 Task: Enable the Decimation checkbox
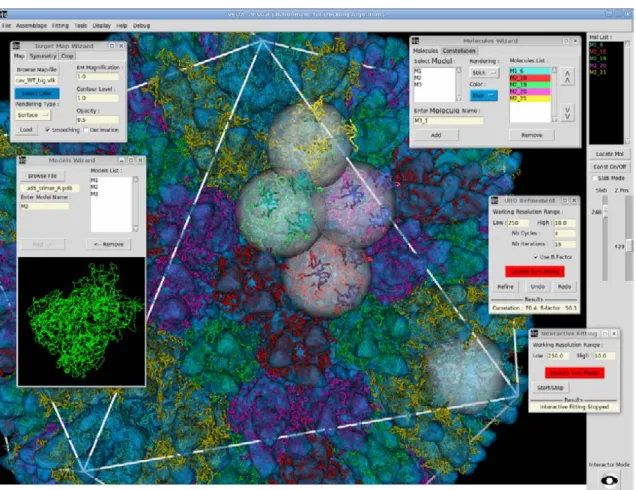[x=86, y=130]
